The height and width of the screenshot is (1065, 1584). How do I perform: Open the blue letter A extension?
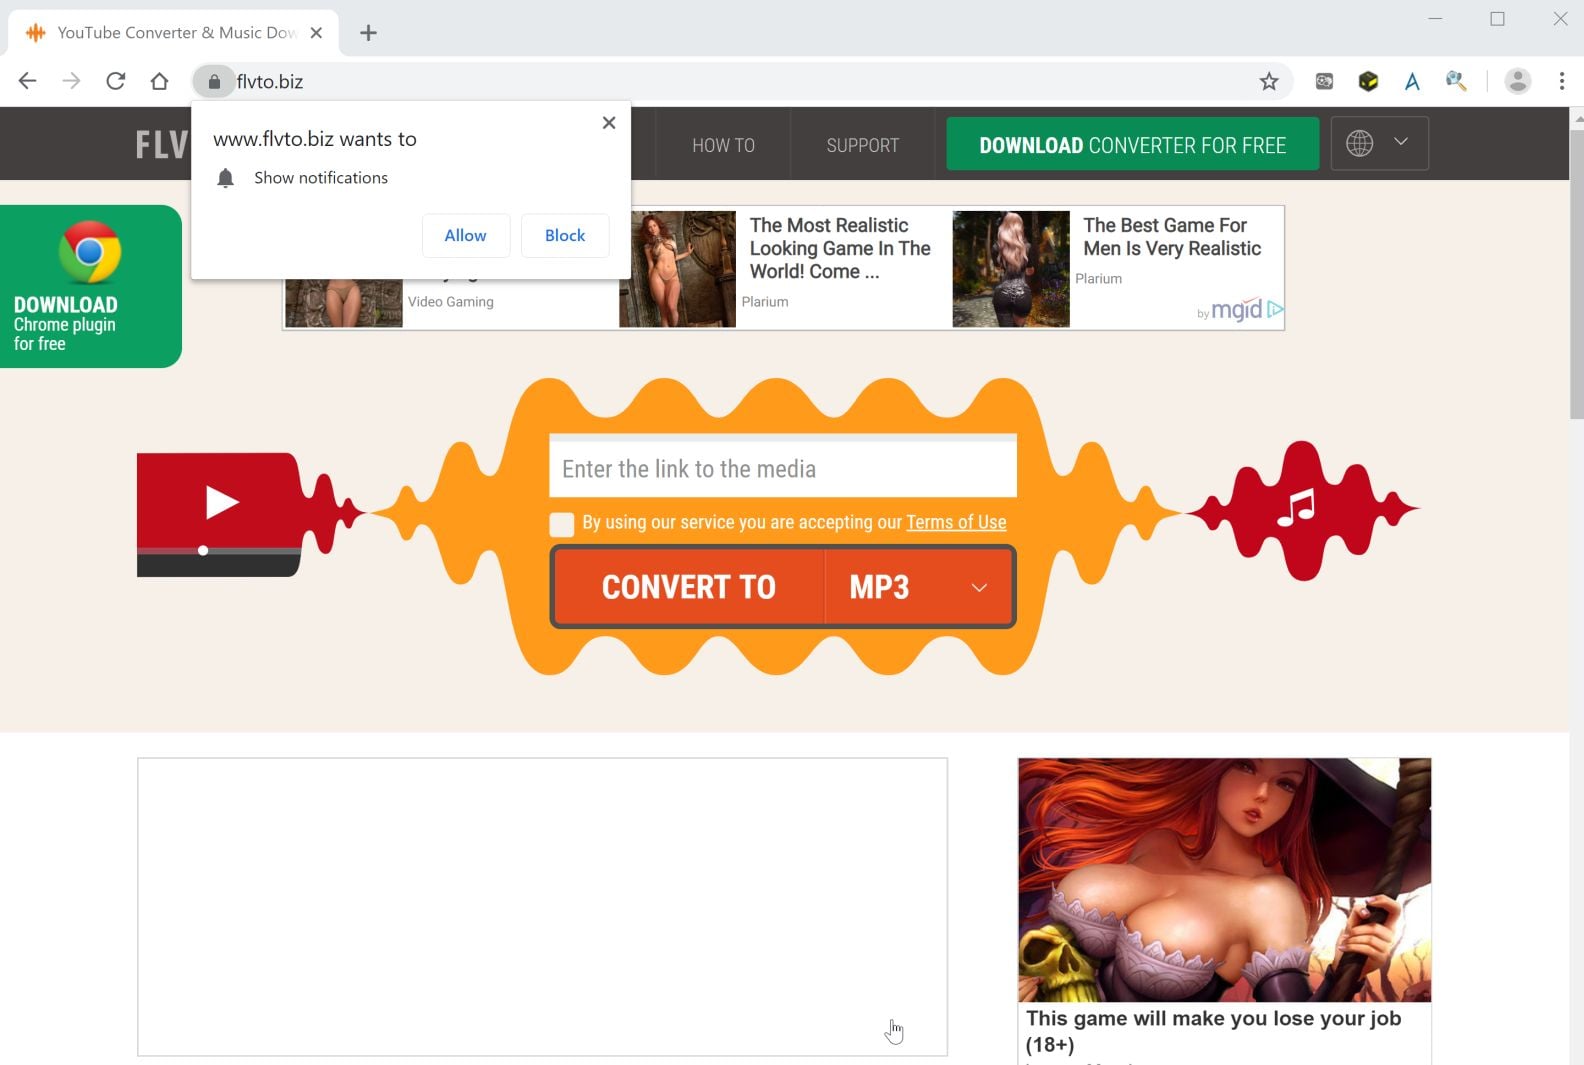click(1412, 81)
